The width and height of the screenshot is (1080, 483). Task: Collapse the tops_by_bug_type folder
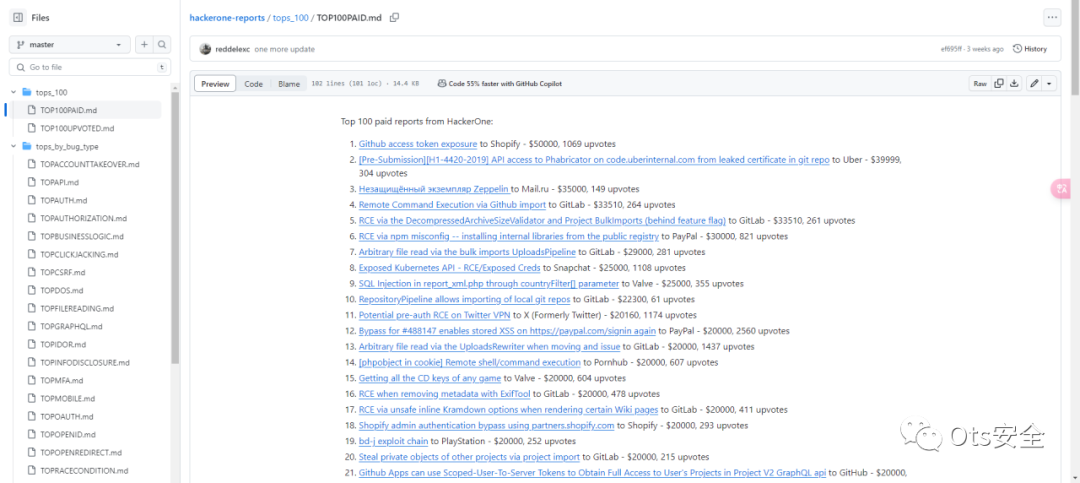13,146
